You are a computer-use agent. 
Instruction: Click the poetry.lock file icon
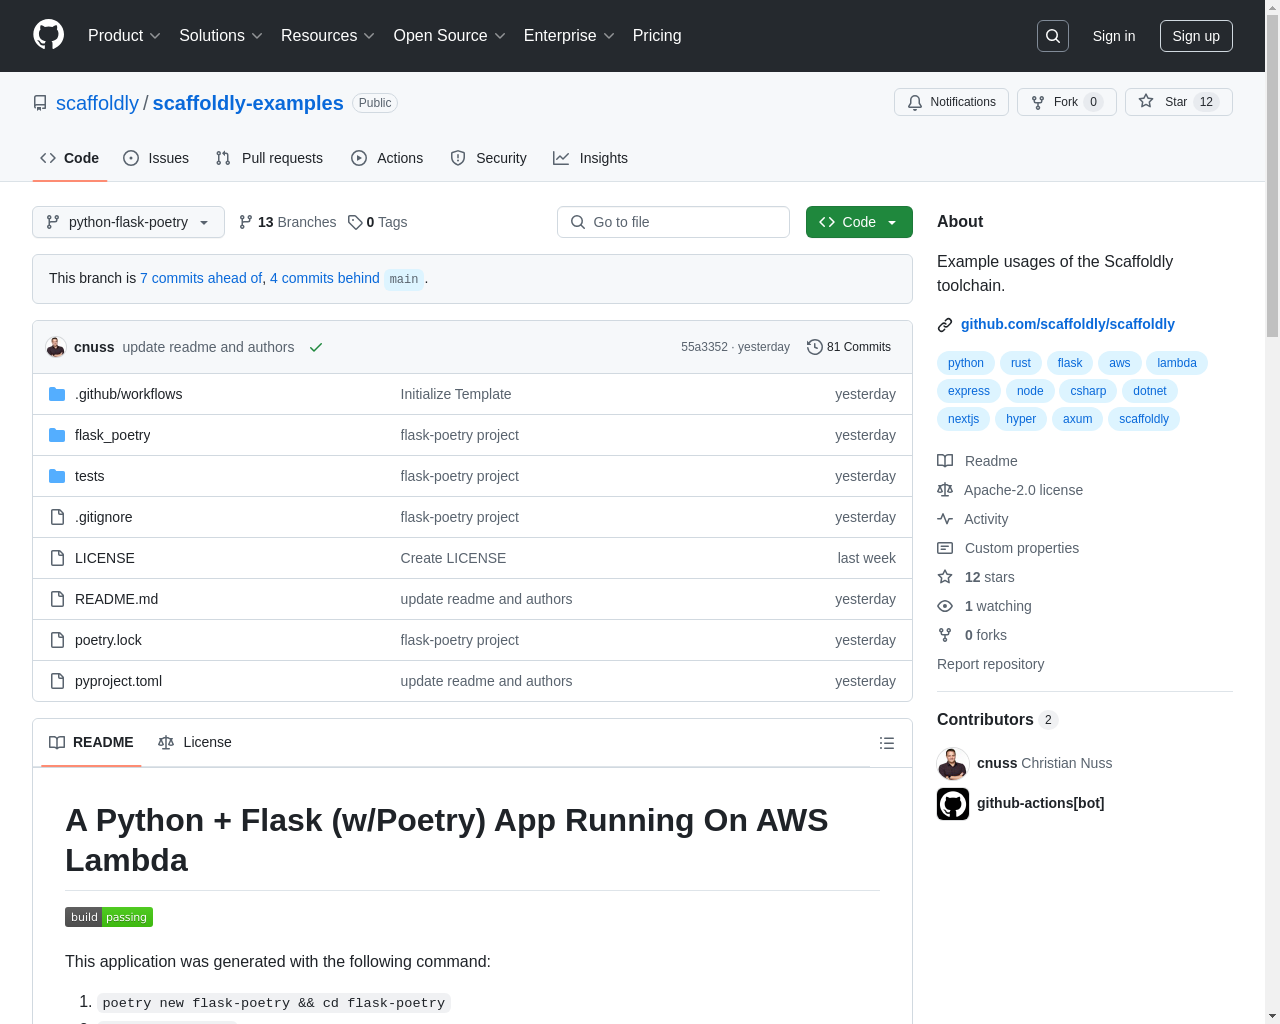point(57,640)
